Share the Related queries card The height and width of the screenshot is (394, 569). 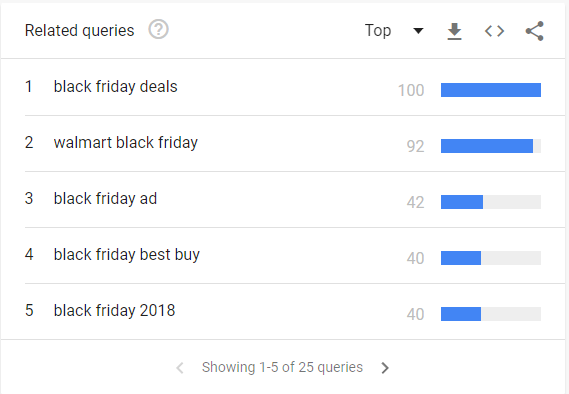point(535,31)
